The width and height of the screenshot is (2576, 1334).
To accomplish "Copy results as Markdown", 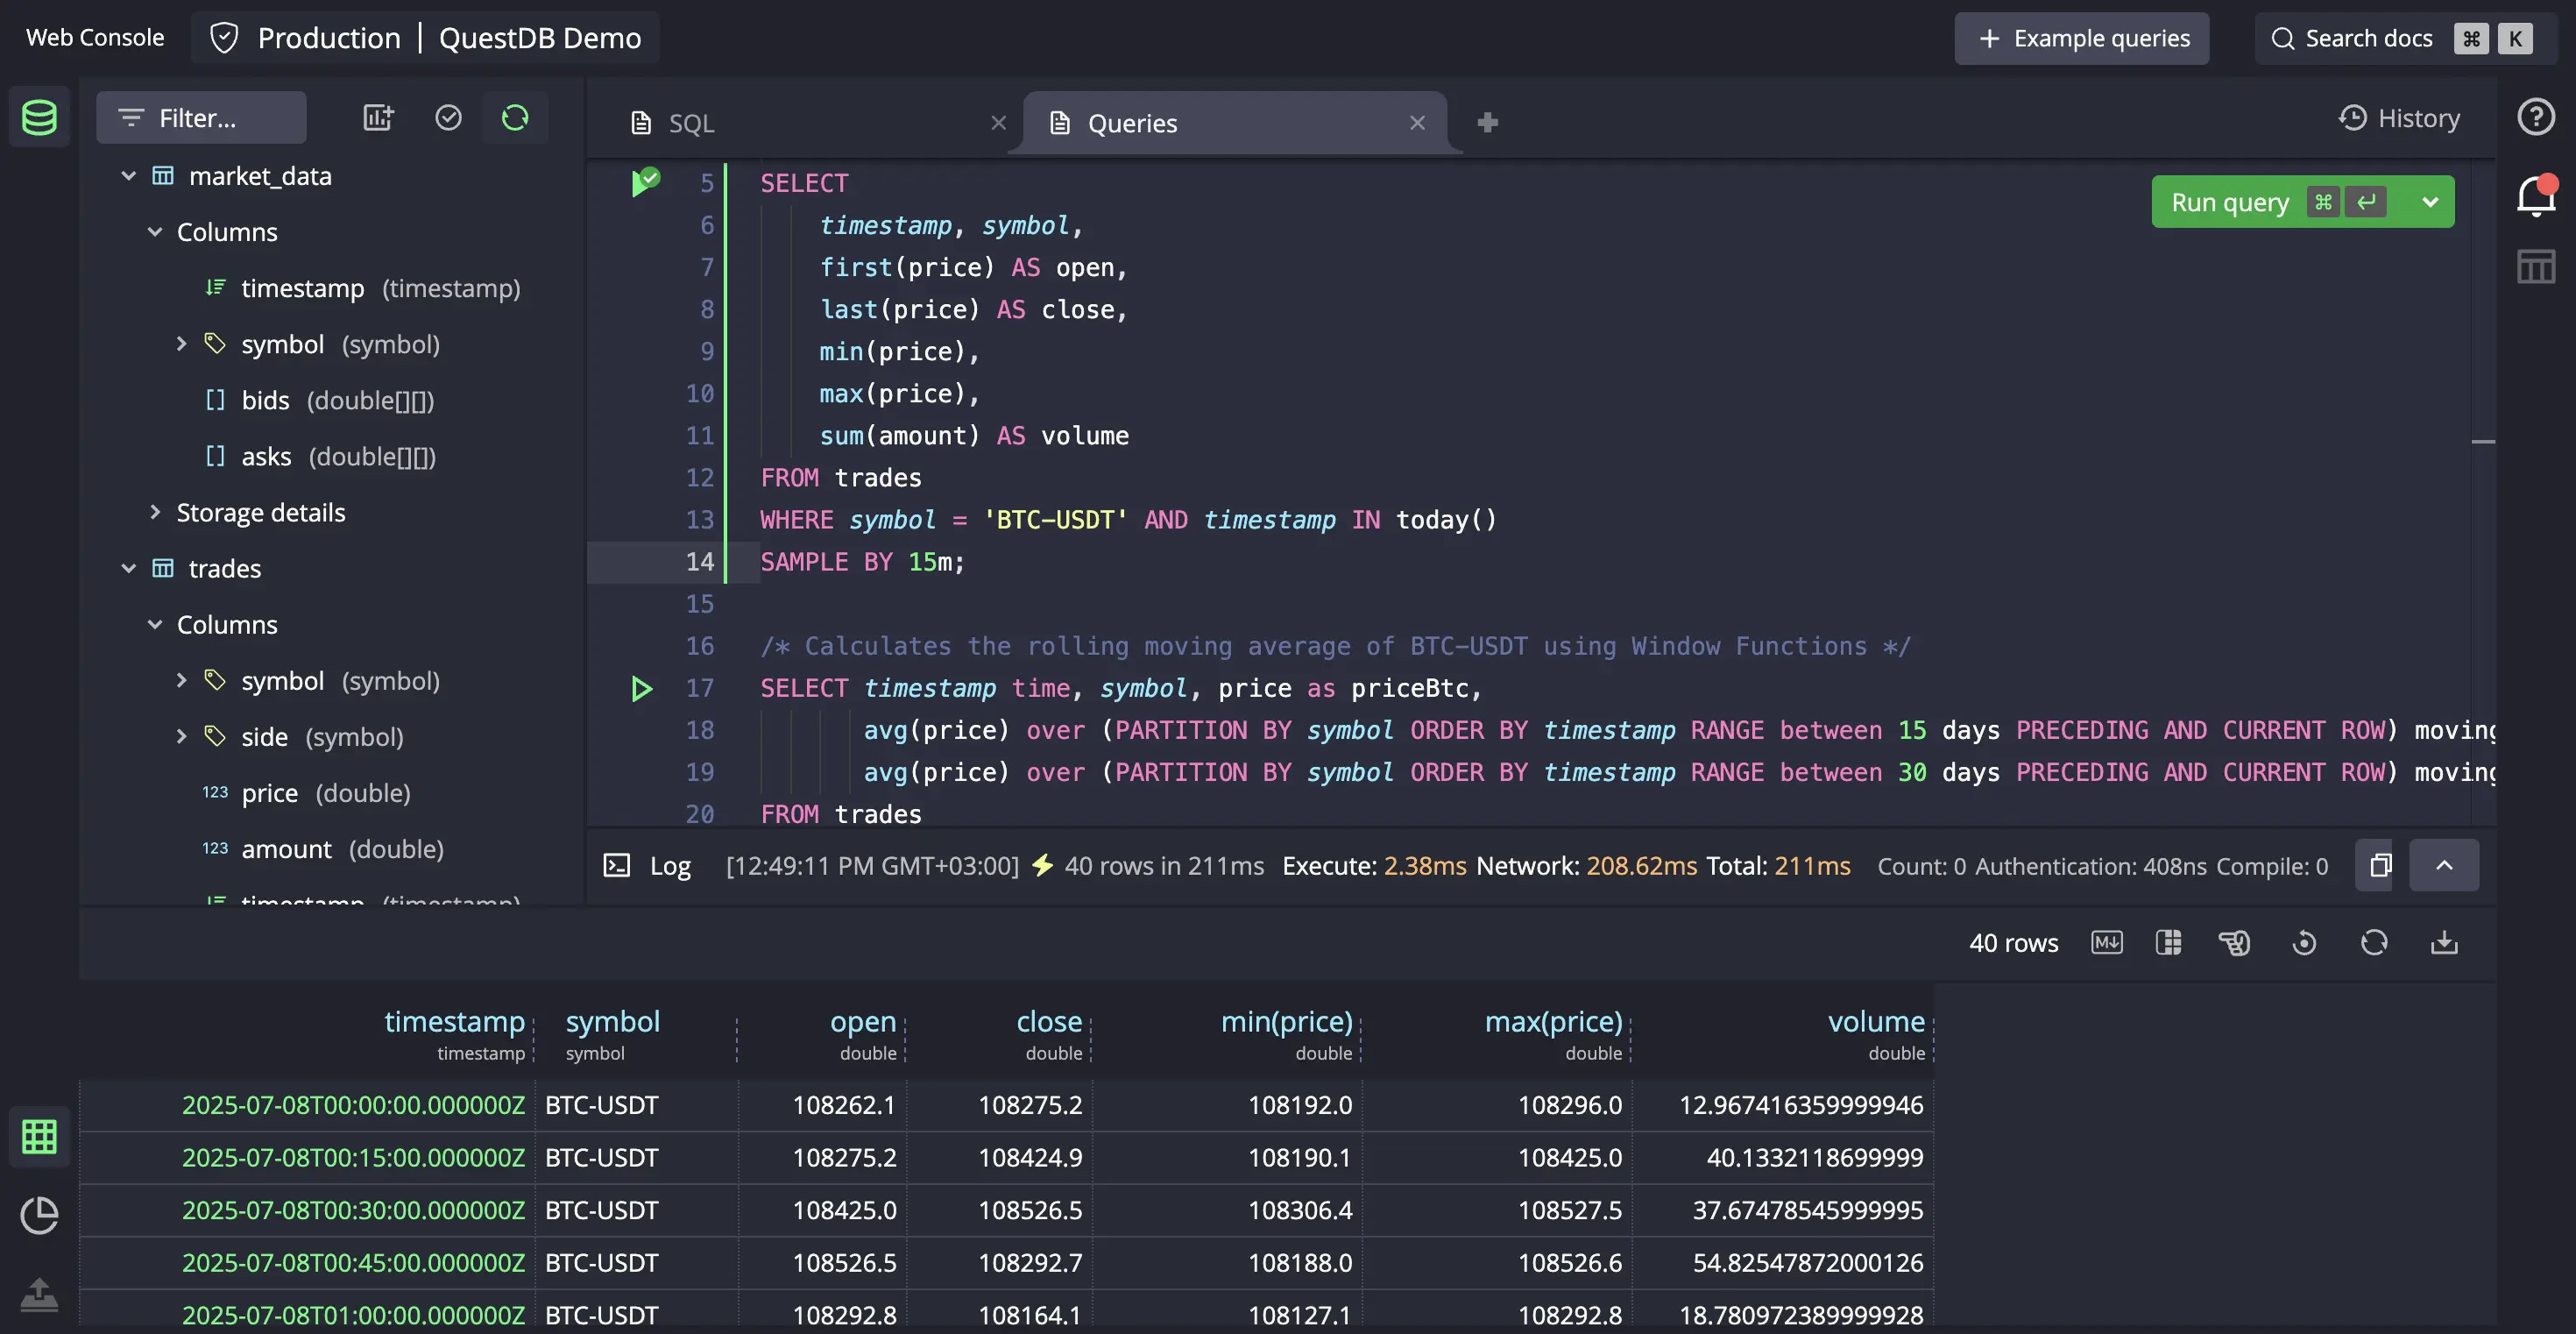I will pyautogui.click(x=2106, y=942).
